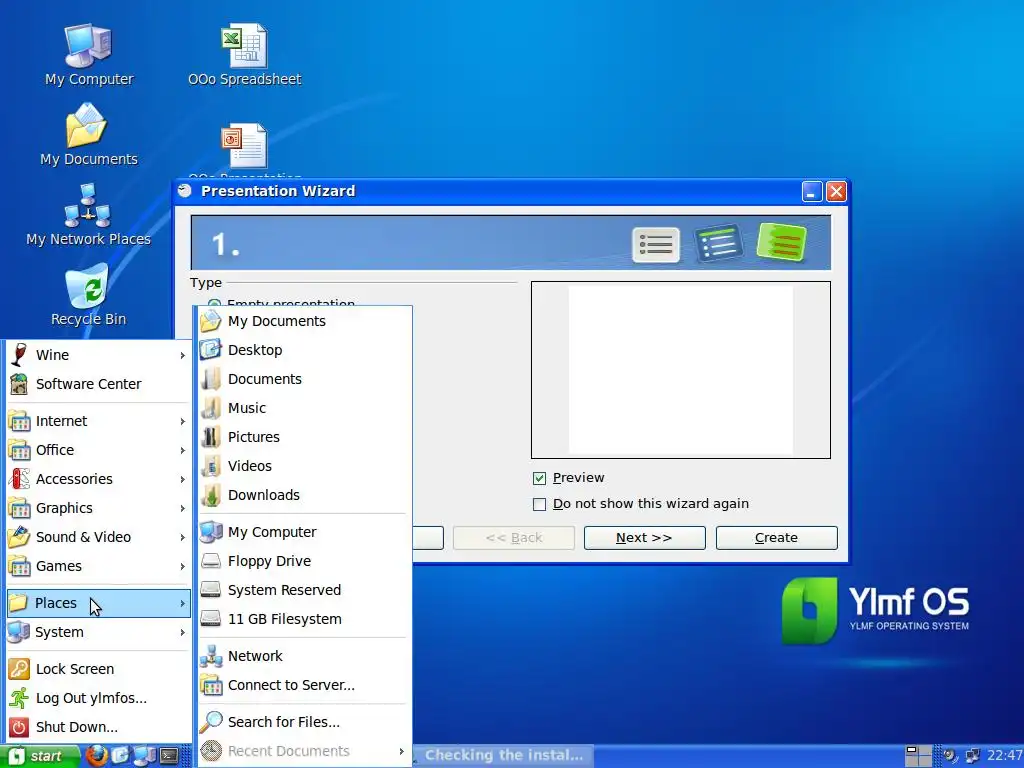The image size is (1024, 768).
Task: Select Search for Files... entry
Action: [303, 722]
